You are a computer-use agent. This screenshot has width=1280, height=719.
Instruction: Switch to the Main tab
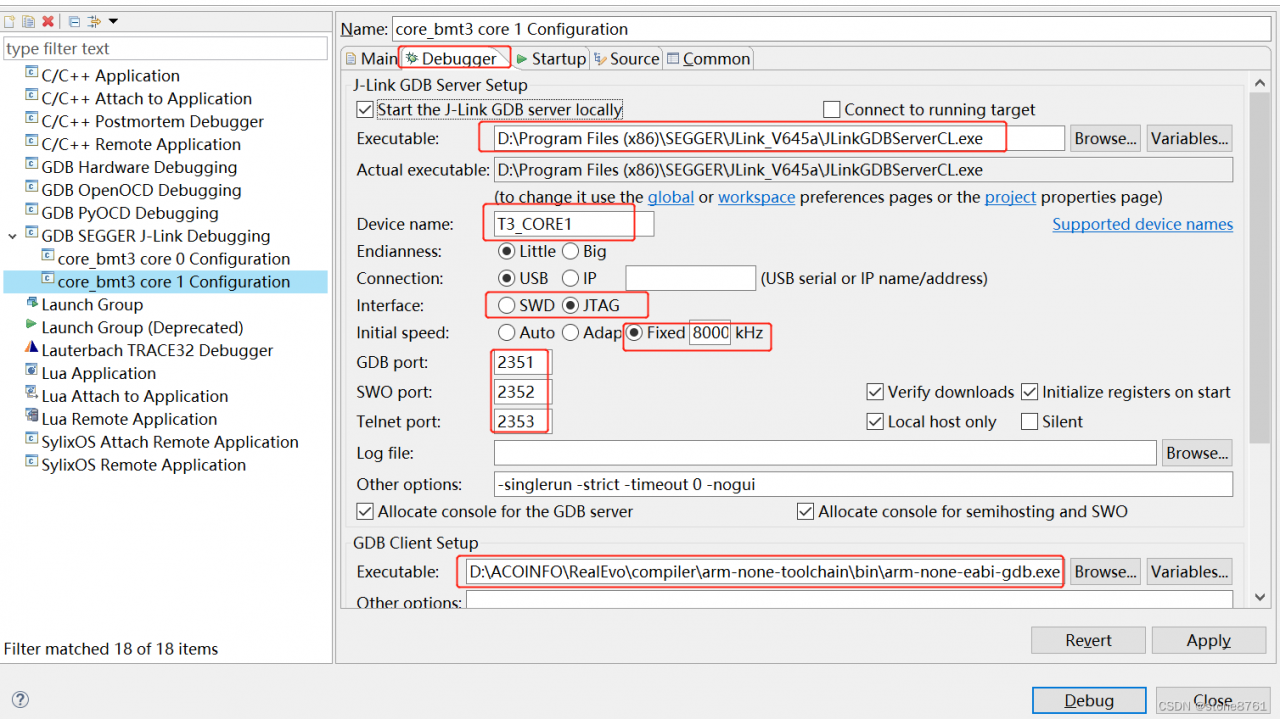coord(370,59)
